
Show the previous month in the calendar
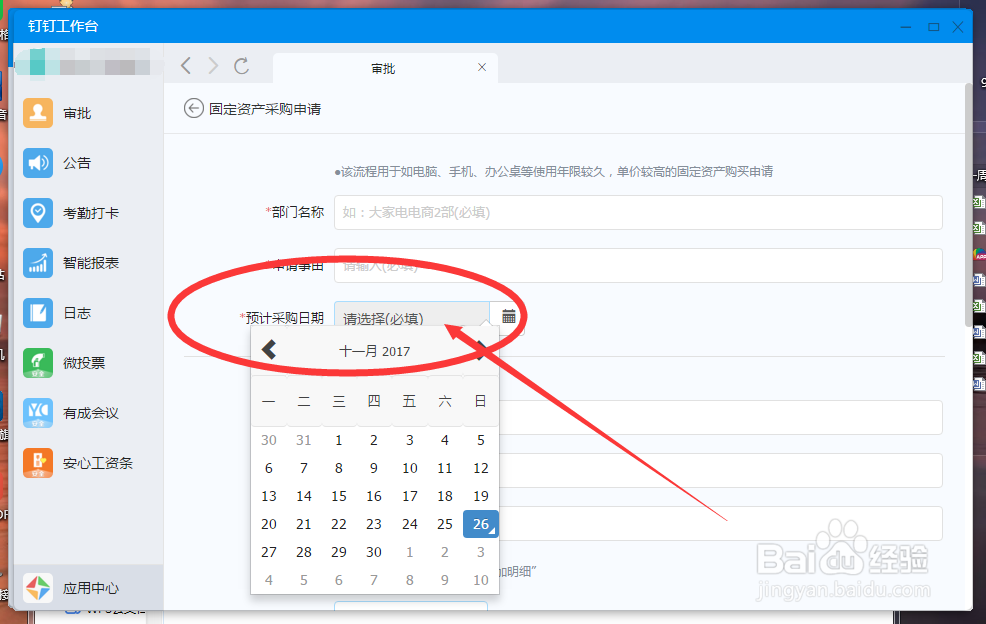(268, 349)
